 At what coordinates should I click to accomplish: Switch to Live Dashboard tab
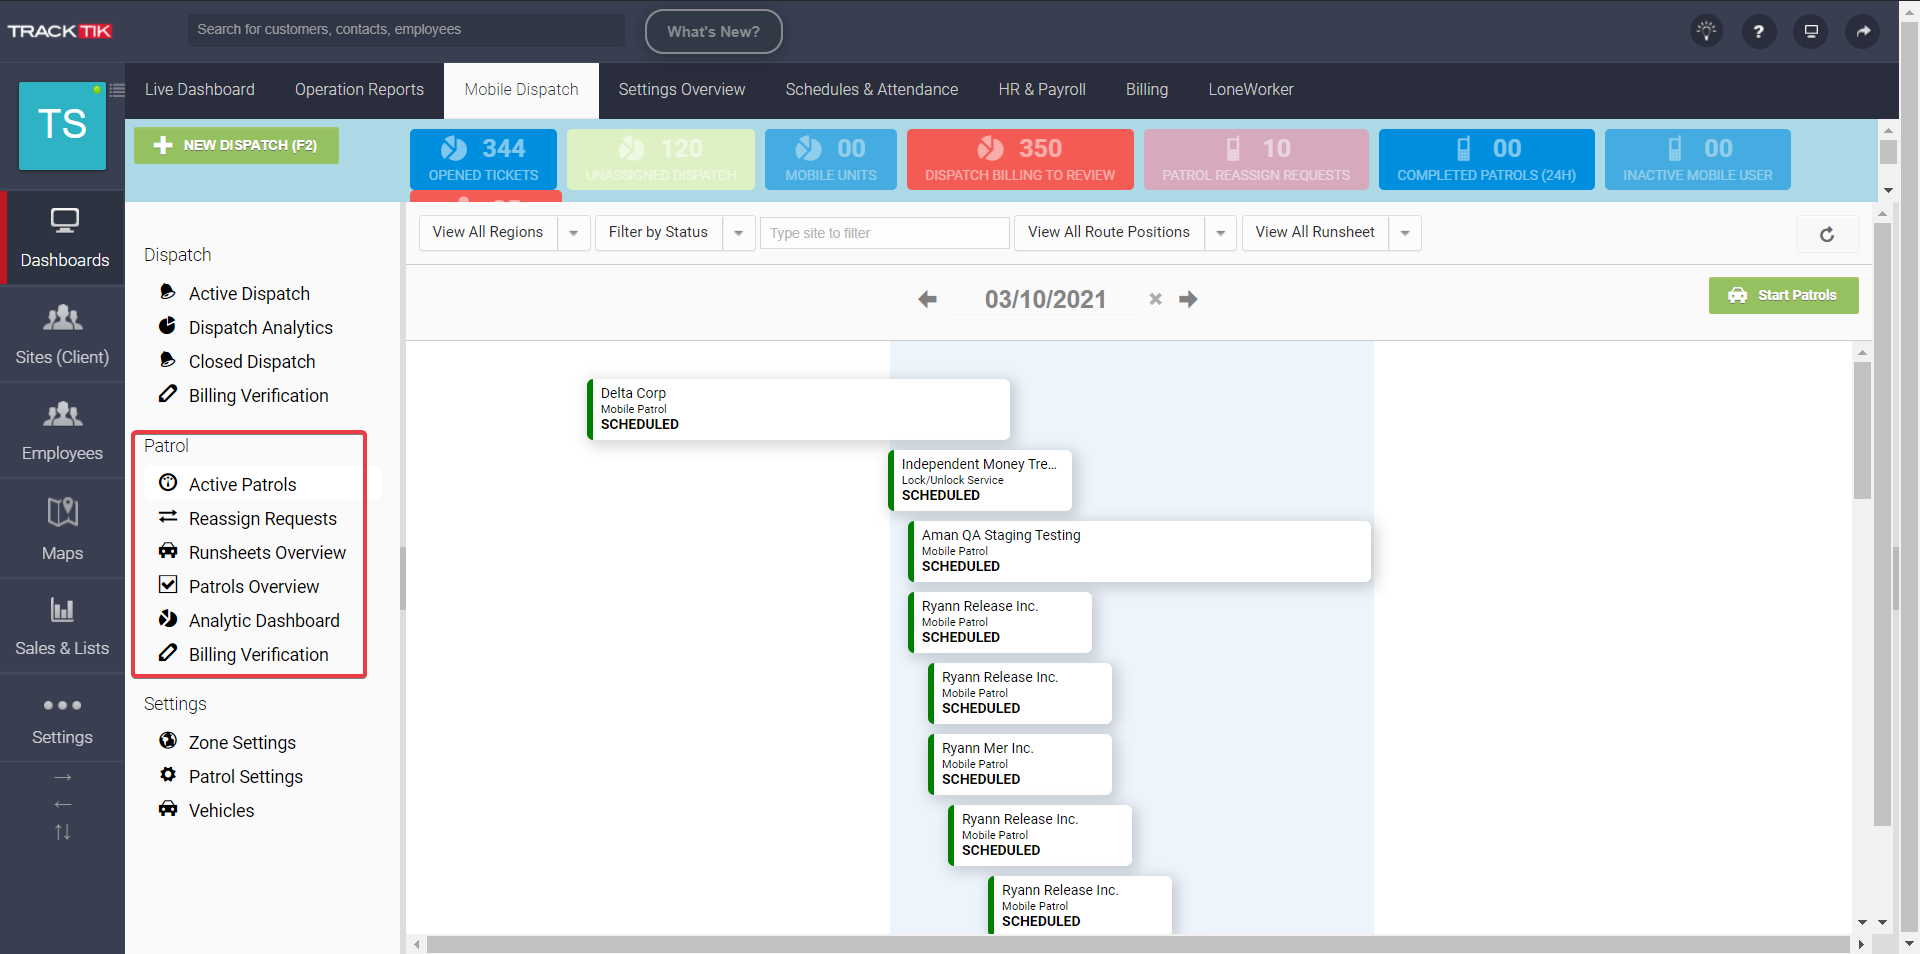coord(200,90)
